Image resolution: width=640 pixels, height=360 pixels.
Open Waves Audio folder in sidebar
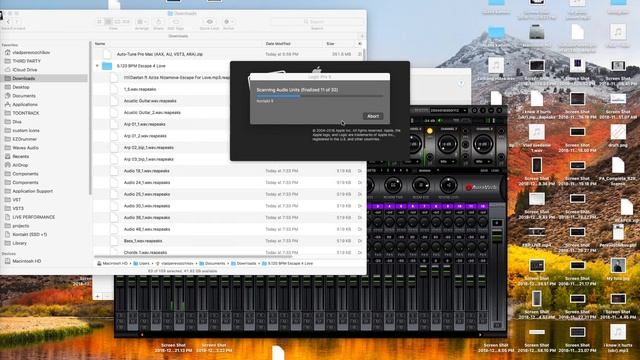[25, 148]
